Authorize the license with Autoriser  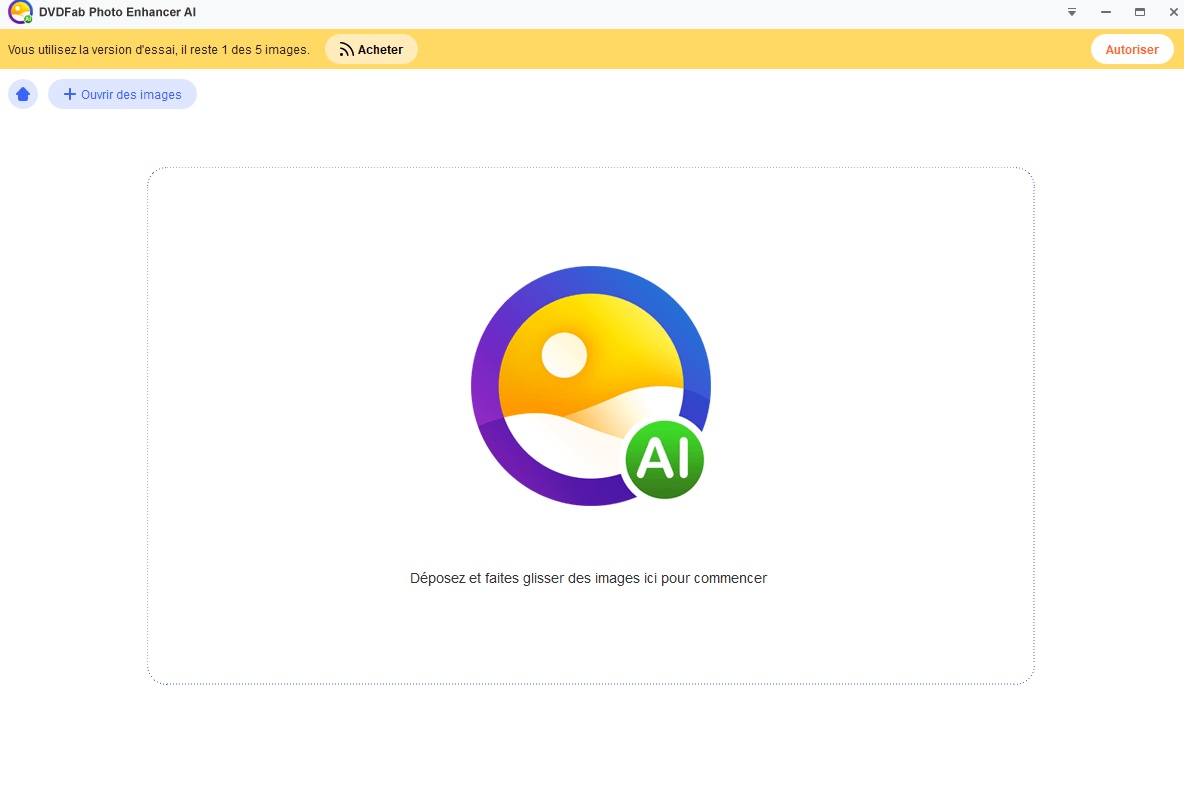pyautogui.click(x=1131, y=50)
